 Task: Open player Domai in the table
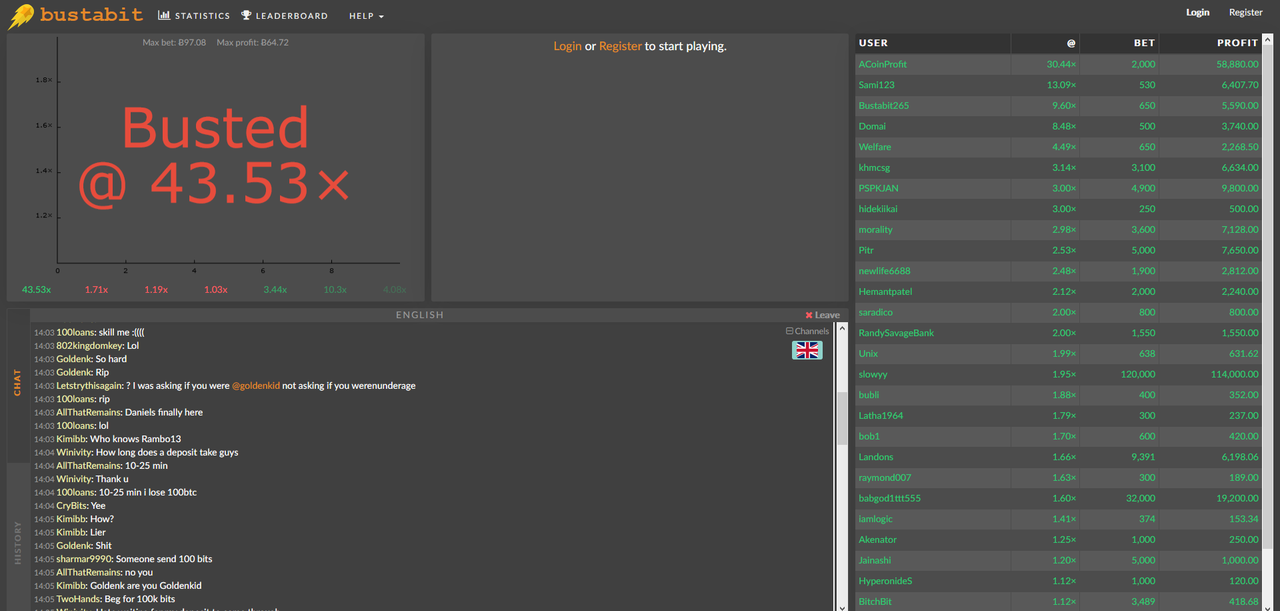pos(872,126)
